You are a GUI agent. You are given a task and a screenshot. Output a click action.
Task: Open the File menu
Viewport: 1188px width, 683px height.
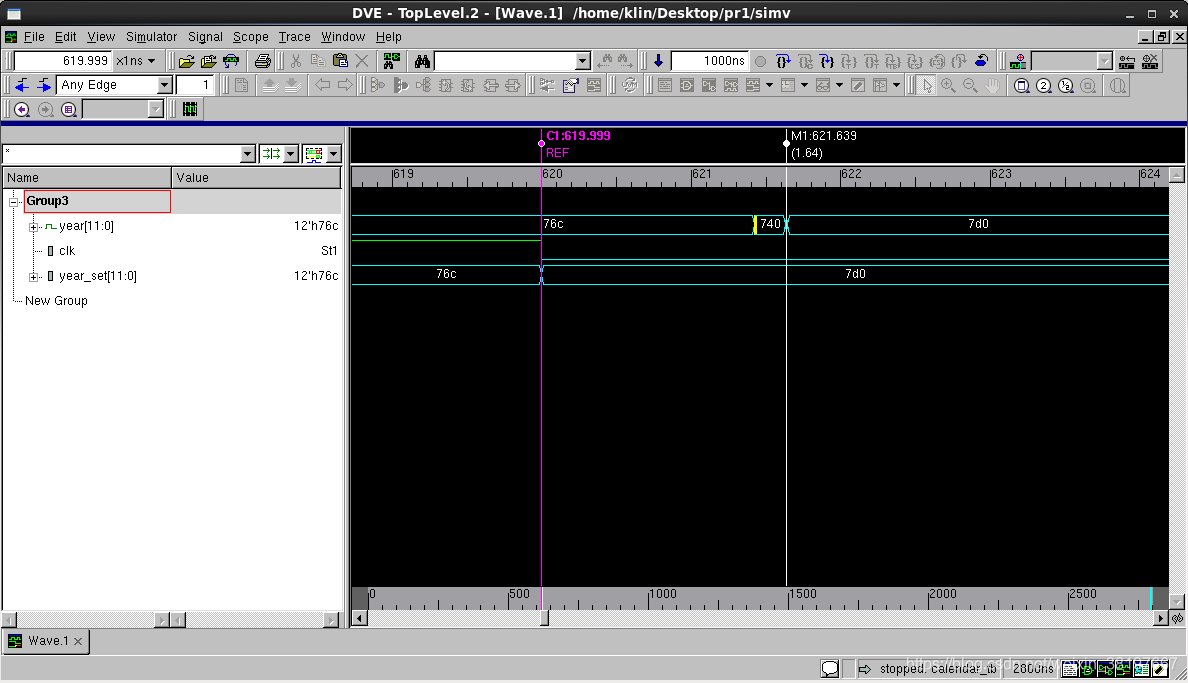tap(34, 36)
